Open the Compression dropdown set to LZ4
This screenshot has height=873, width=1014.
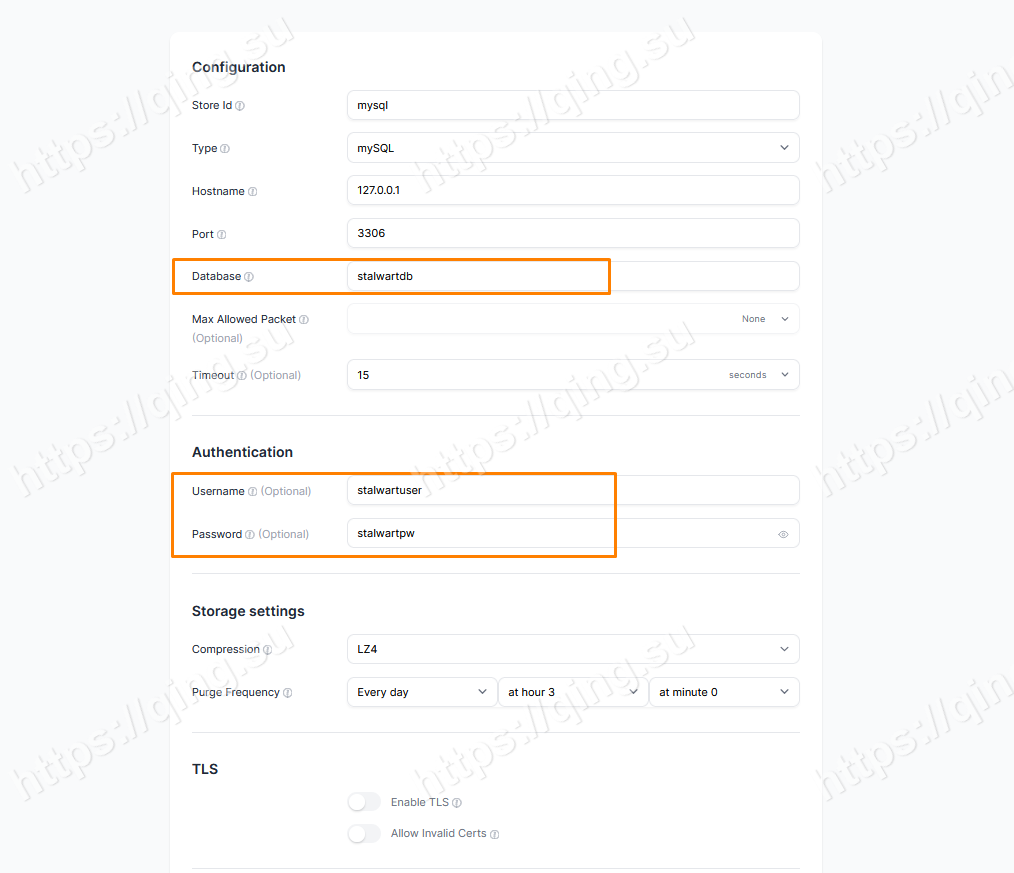(x=573, y=649)
